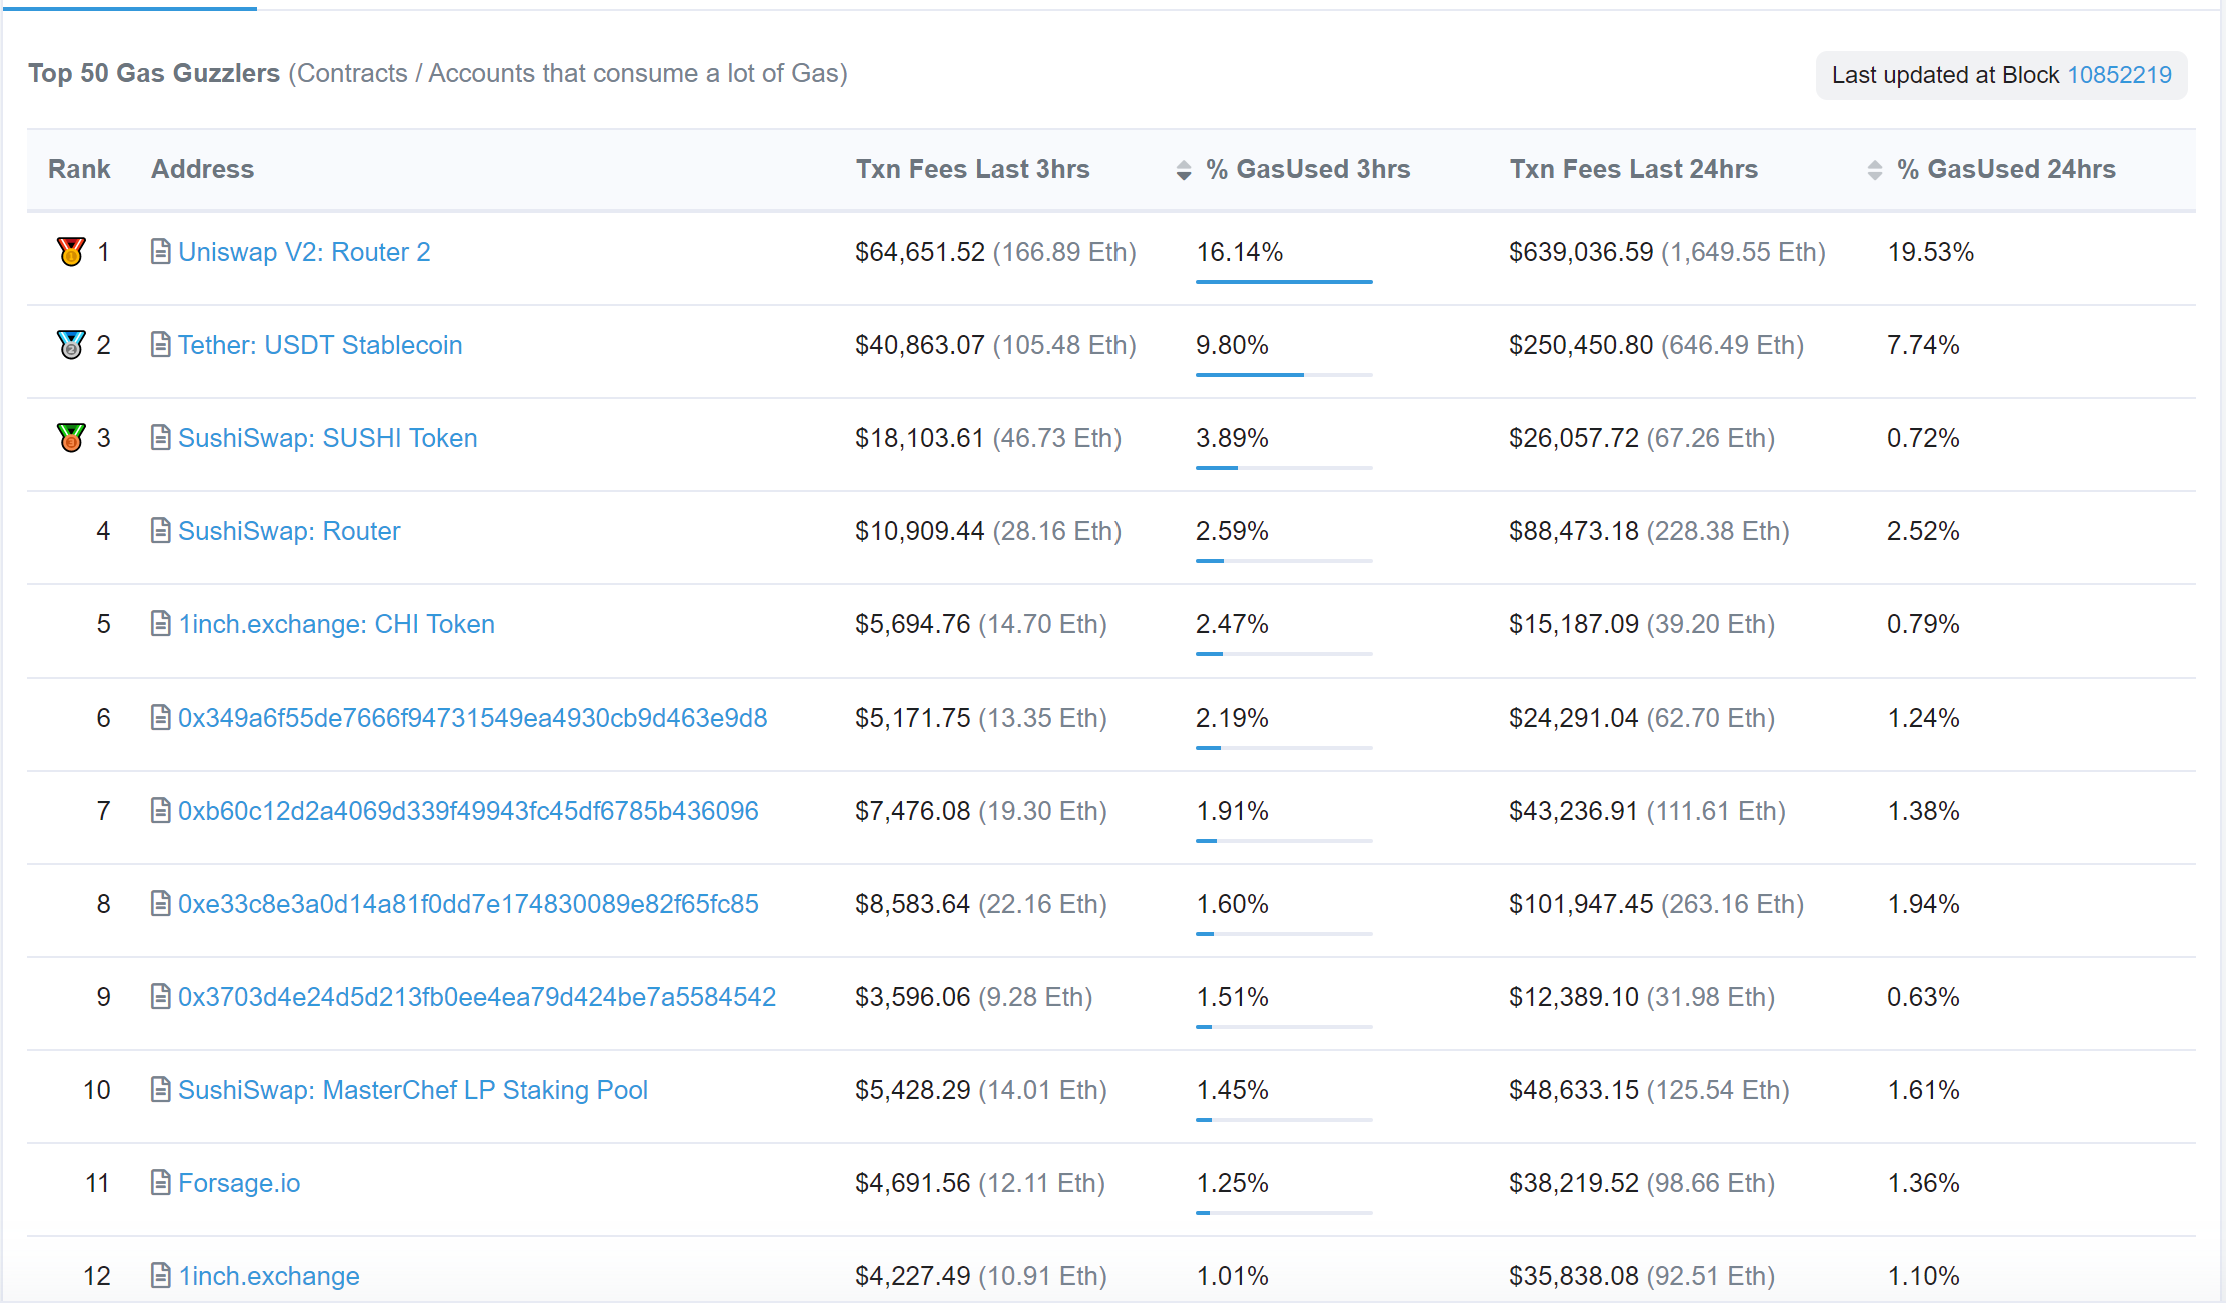
Task: Click the 16.14% gas used progress bar
Action: 1283,282
